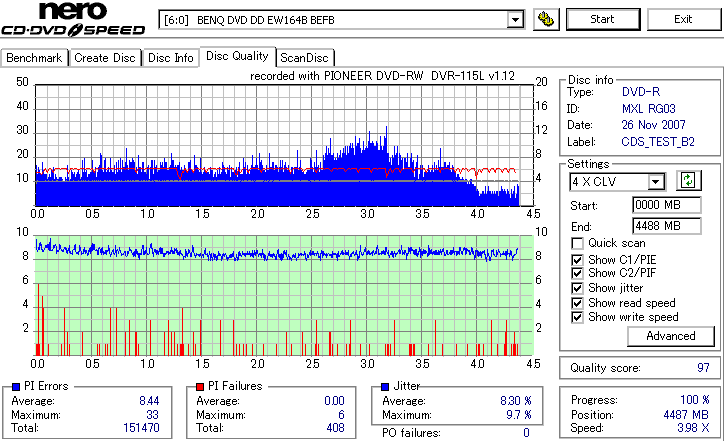Click the Position value 4487 MB
The image size is (724, 441).
click(x=686, y=415)
